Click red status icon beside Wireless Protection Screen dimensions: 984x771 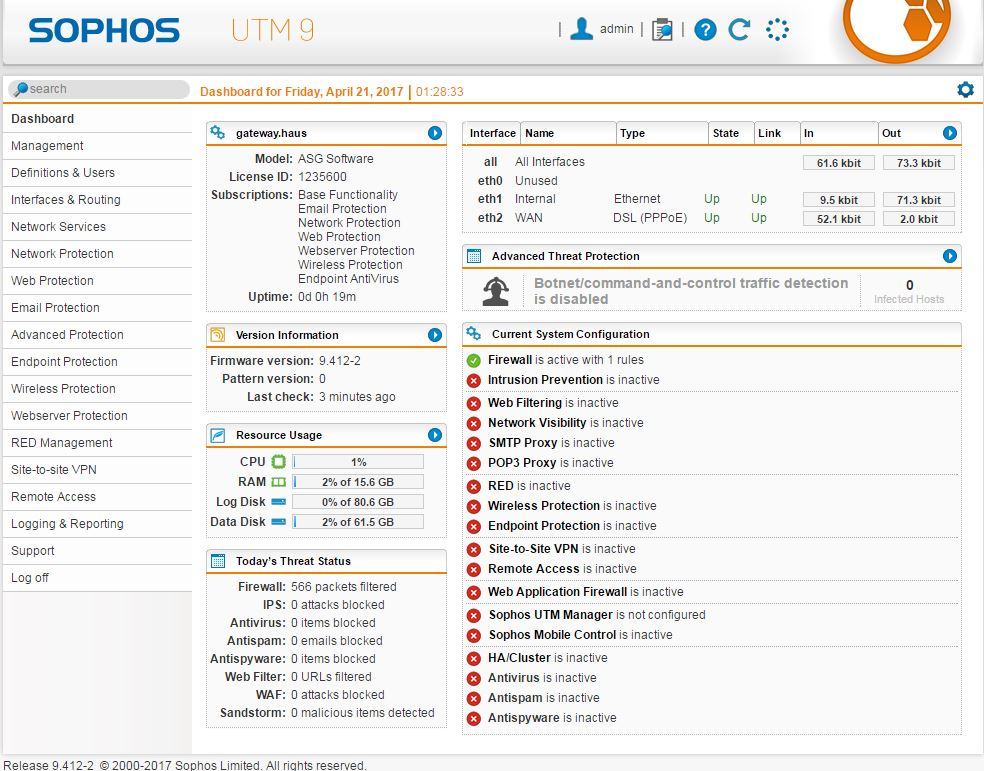pos(474,506)
